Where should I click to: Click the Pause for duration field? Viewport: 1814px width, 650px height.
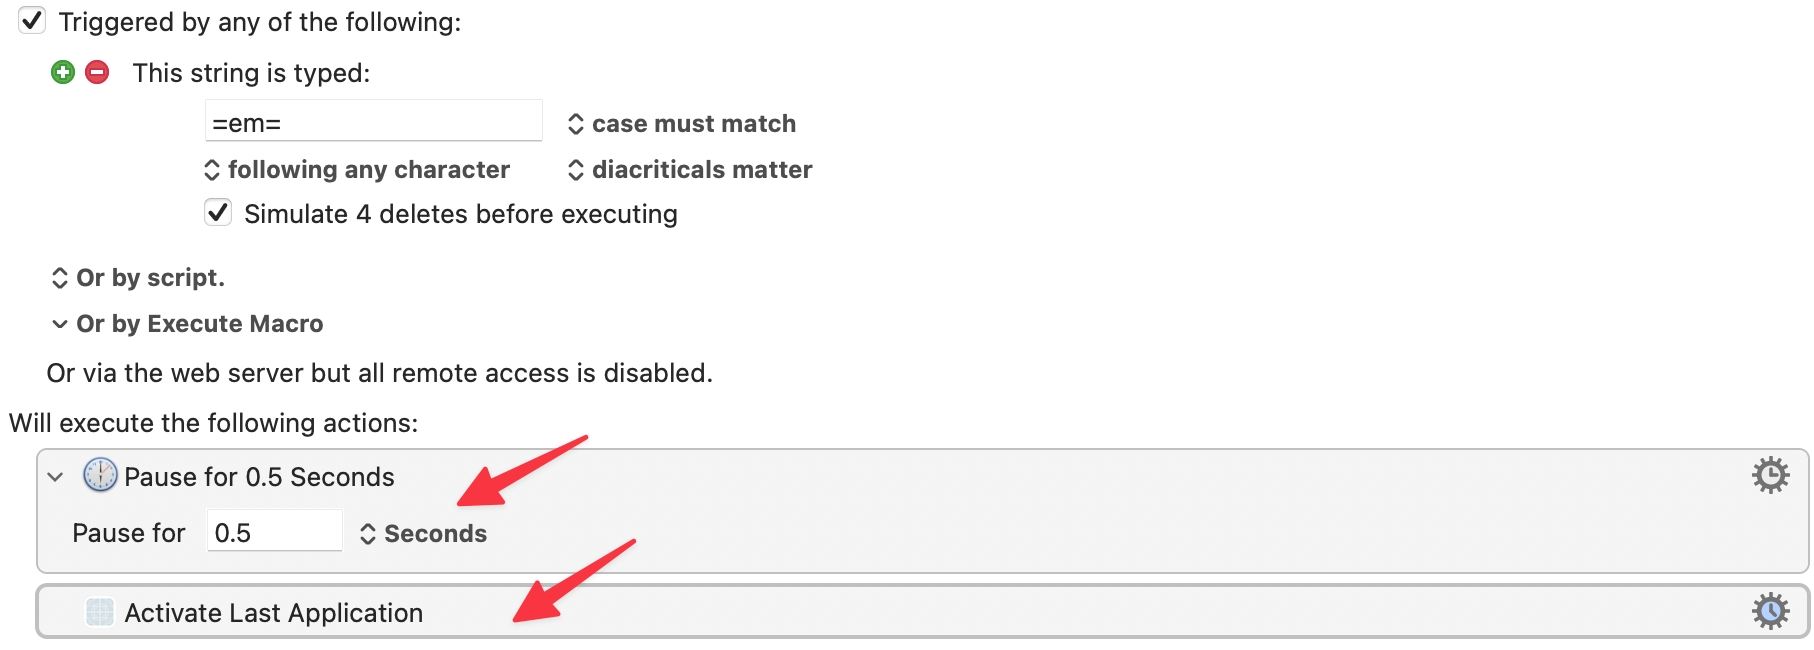[x=273, y=532]
